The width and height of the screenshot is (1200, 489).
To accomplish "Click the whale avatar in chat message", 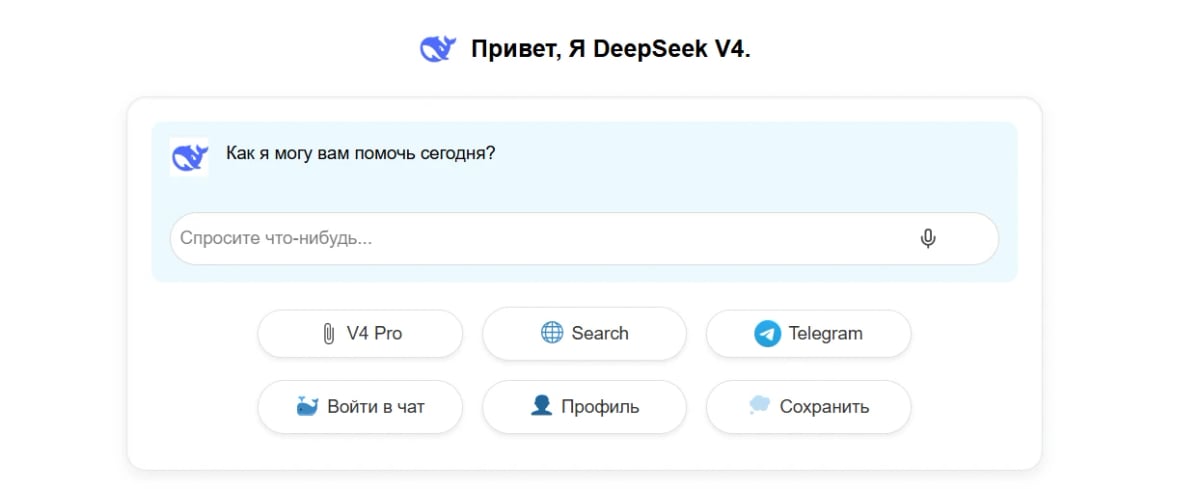I will tap(189, 157).
